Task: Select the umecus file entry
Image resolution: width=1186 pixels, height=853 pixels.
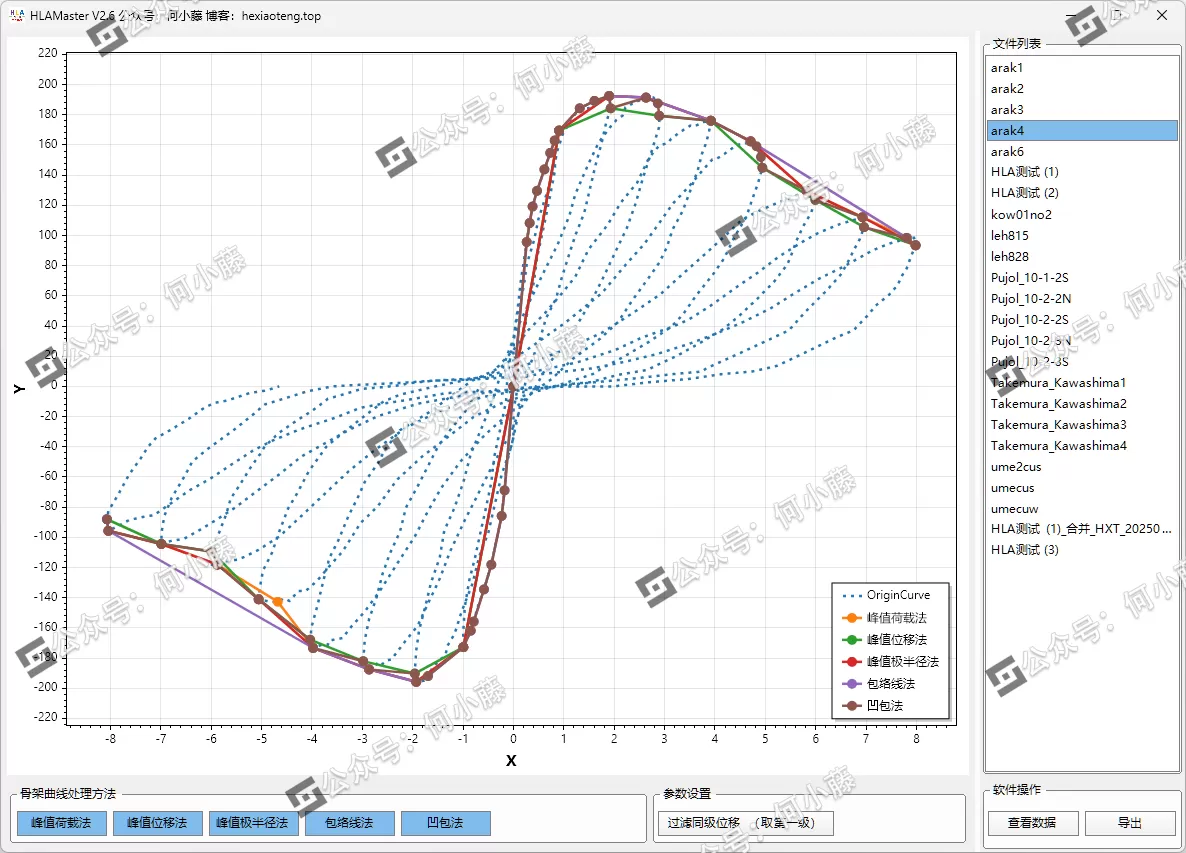Action: click(1012, 488)
